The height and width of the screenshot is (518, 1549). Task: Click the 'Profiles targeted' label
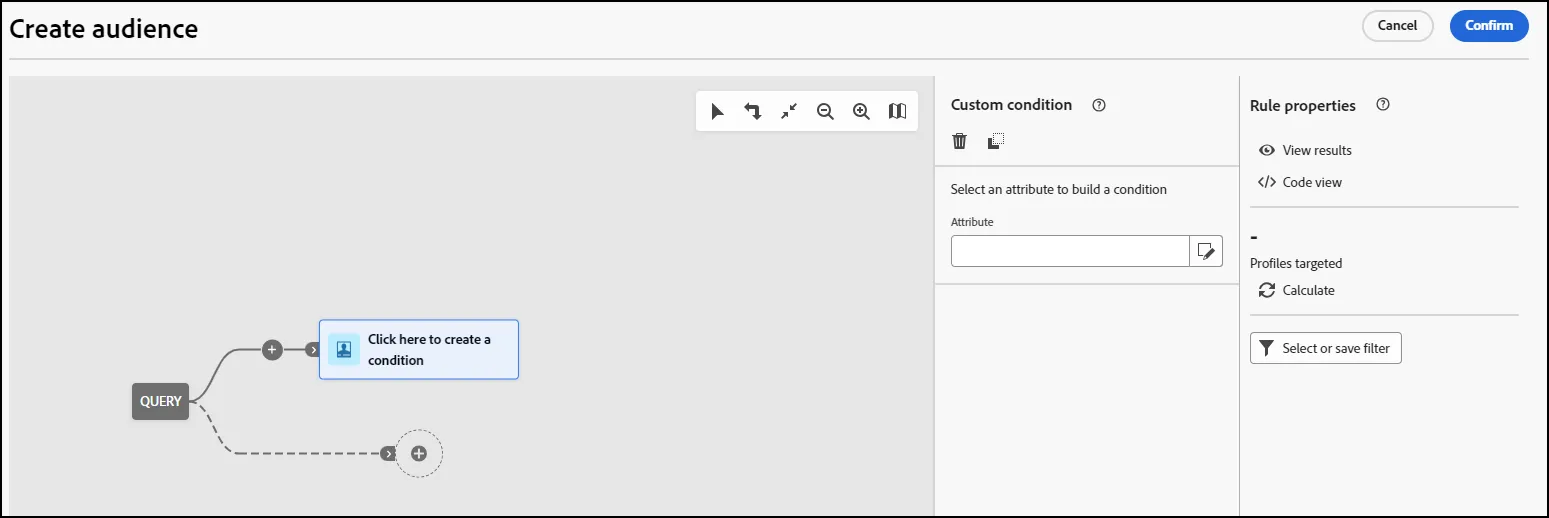click(x=1296, y=264)
